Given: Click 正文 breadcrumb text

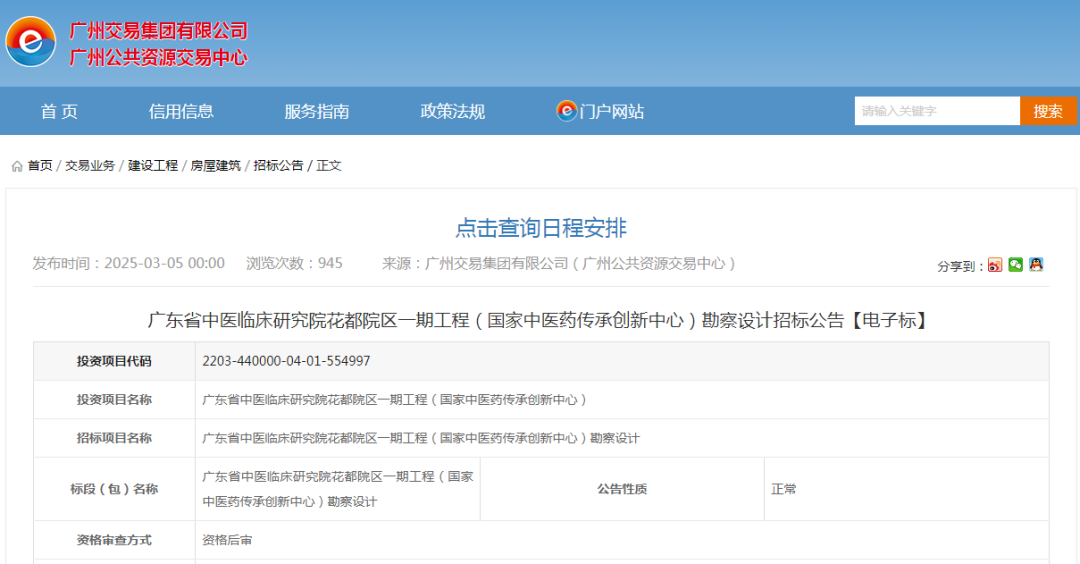Looking at the screenshot, I should click(329, 166).
